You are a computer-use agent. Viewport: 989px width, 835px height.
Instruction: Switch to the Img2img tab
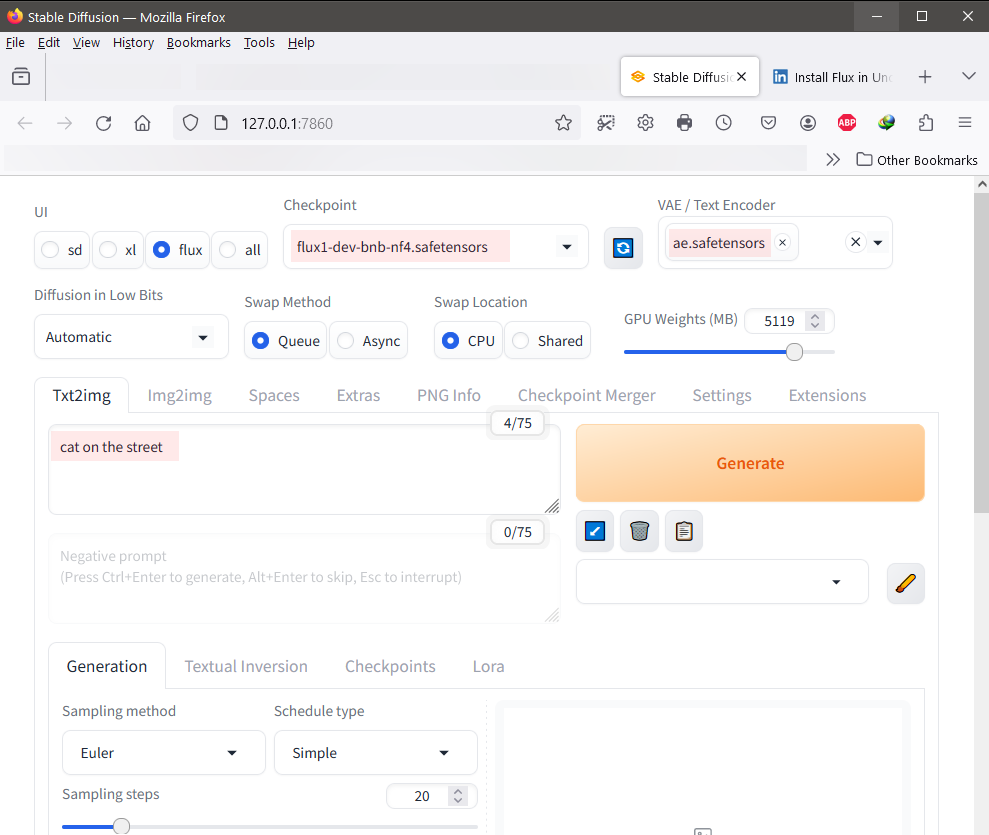pos(180,395)
